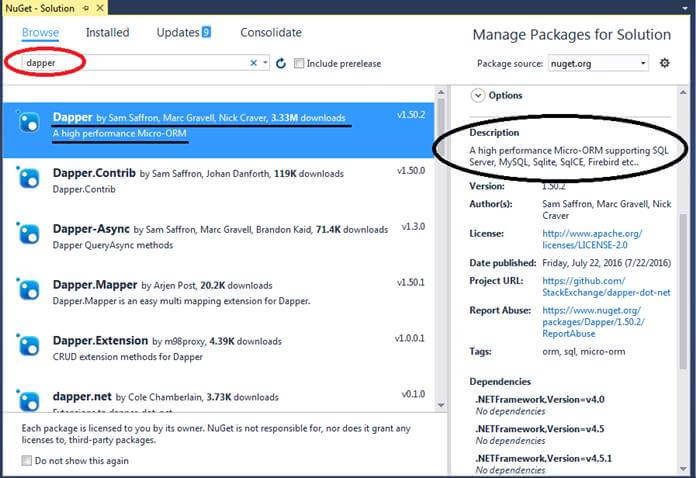Click the Dapper package icon
696x478 pixels.
click(29, 122)
